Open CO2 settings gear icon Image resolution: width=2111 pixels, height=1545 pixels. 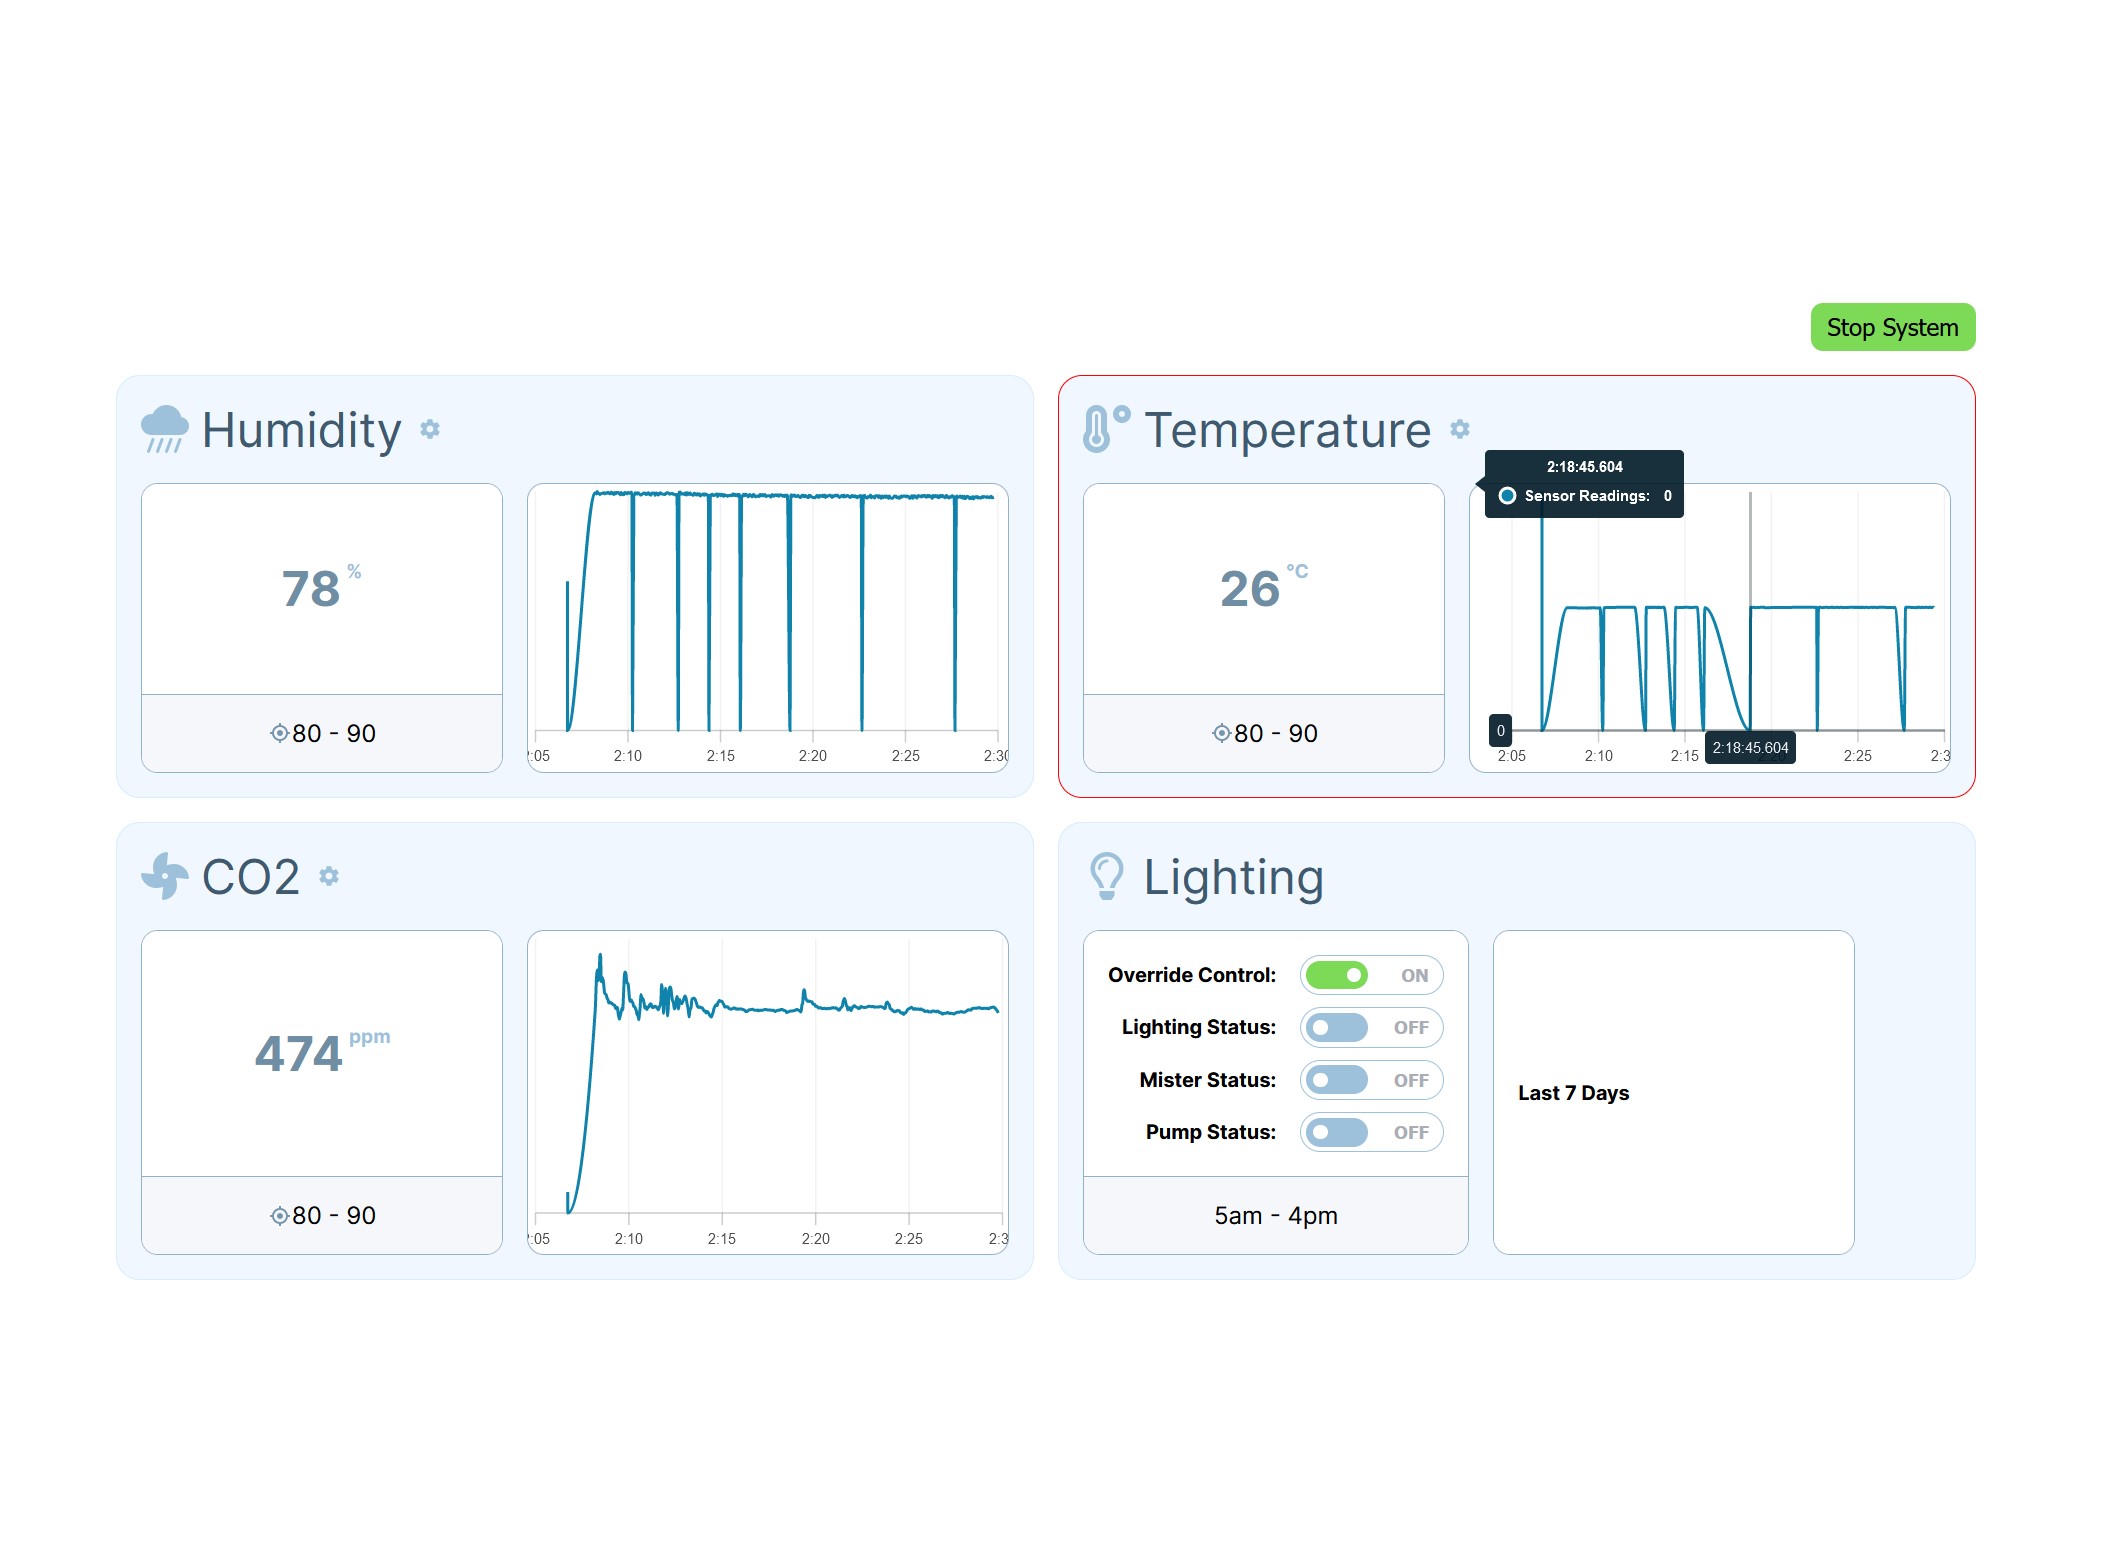tap(329, 876)
